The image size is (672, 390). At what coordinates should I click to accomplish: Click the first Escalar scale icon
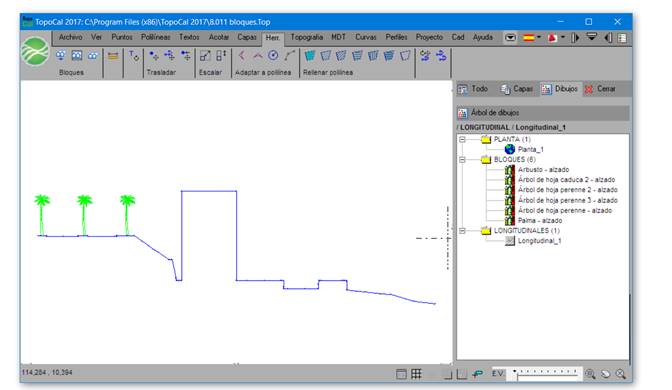click(x=205, y=55)
